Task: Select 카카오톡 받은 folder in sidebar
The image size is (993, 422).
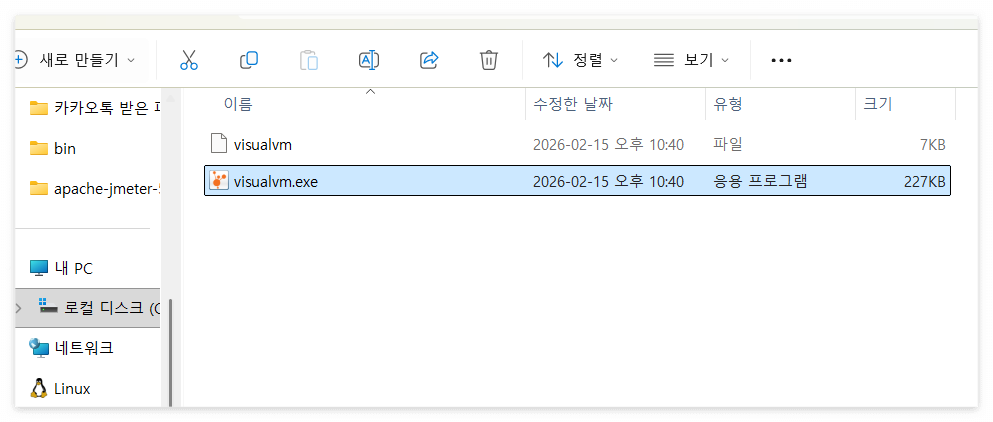Action: (106, 109)
